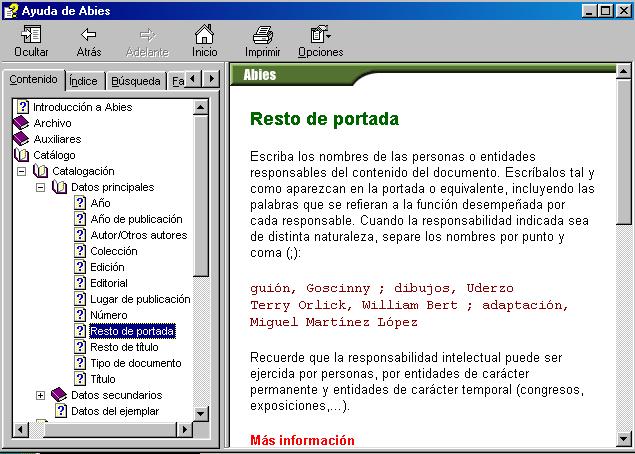The width and height of the screenshot is (635, 454).
Task: Open the Año de publicación topic
Action: (x=136, y=219)
